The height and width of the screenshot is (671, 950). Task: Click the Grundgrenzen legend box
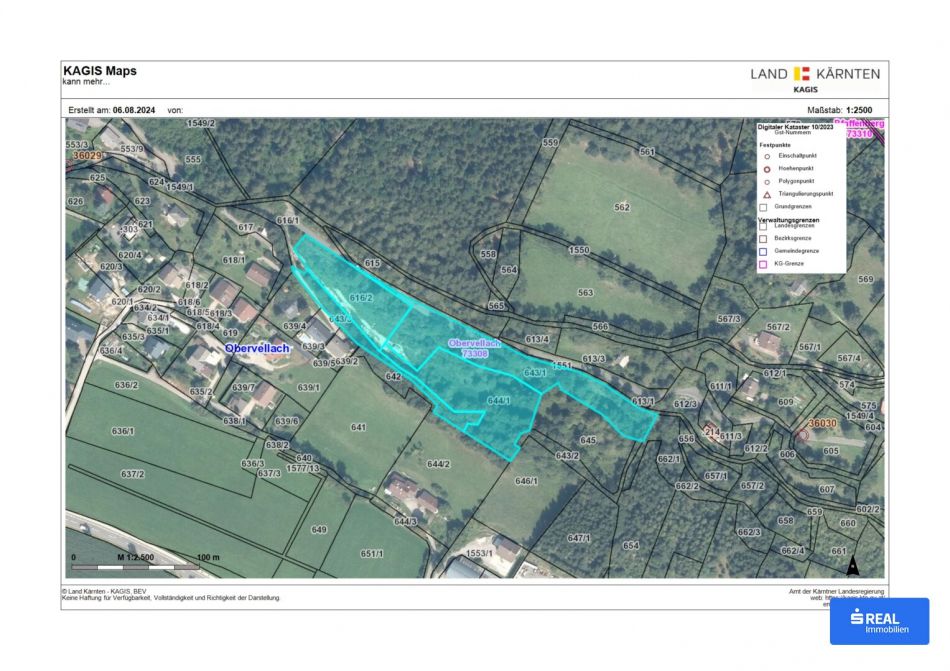[x=764, y=207]
